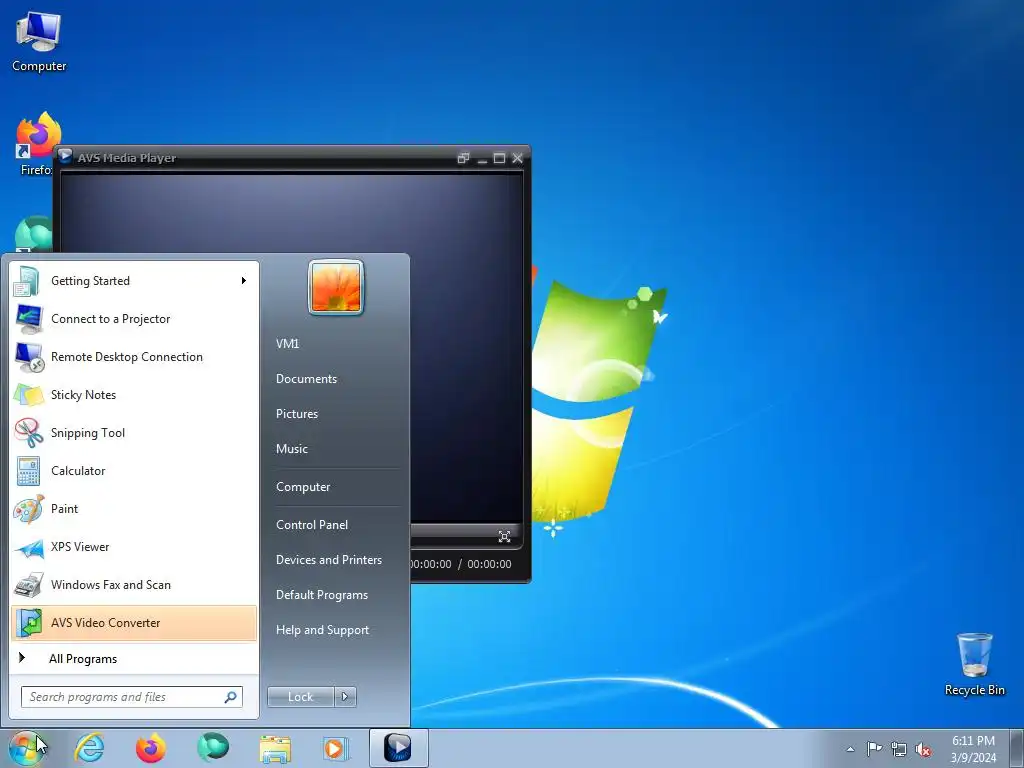The height and width of the screenshot is (768, 1024).
Task: Switch AVS Media Player to compact mode
Action: [463, 158]
